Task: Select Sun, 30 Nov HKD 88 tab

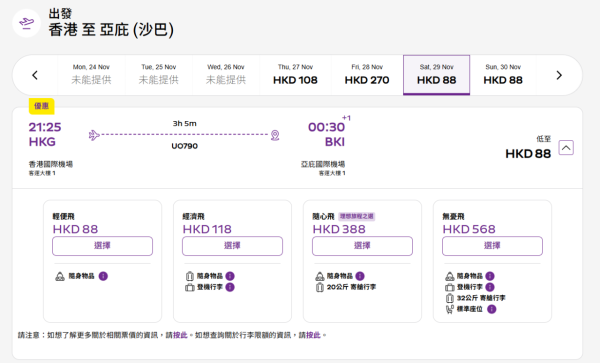Action: coord(503,75)
